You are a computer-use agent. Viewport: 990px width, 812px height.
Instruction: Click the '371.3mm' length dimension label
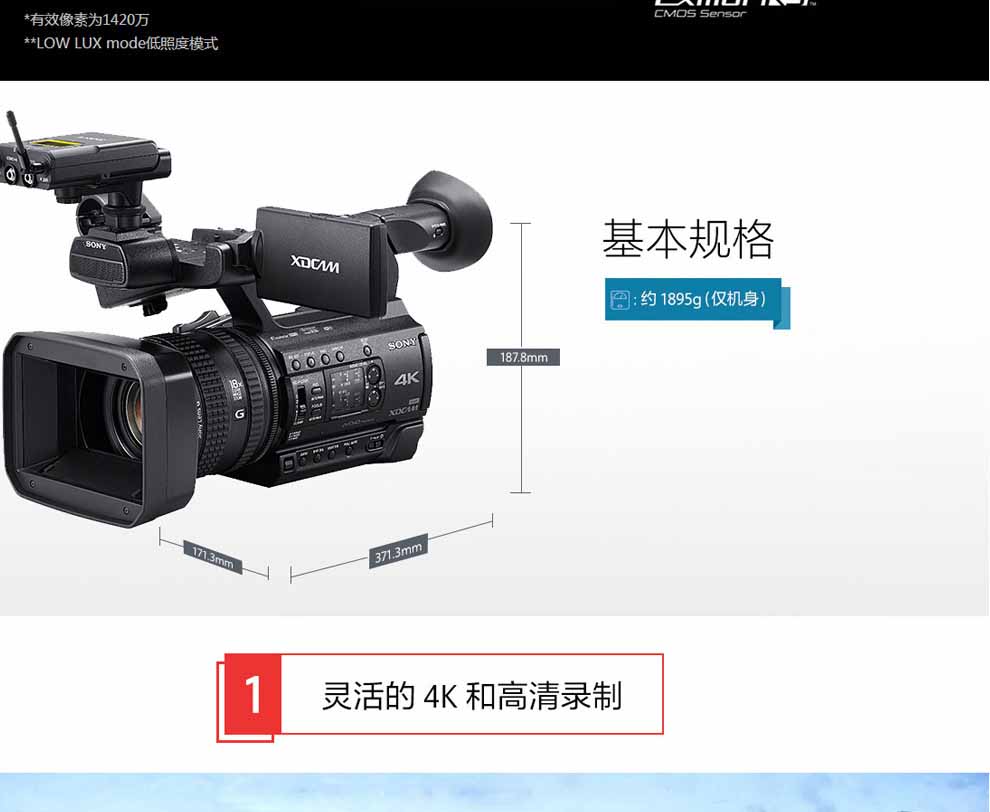[398, 552]
